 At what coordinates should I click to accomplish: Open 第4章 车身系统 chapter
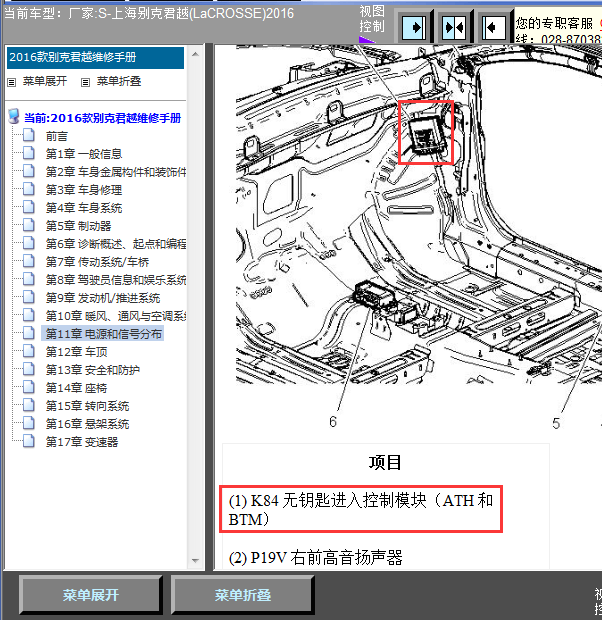(x=84, y=208)
